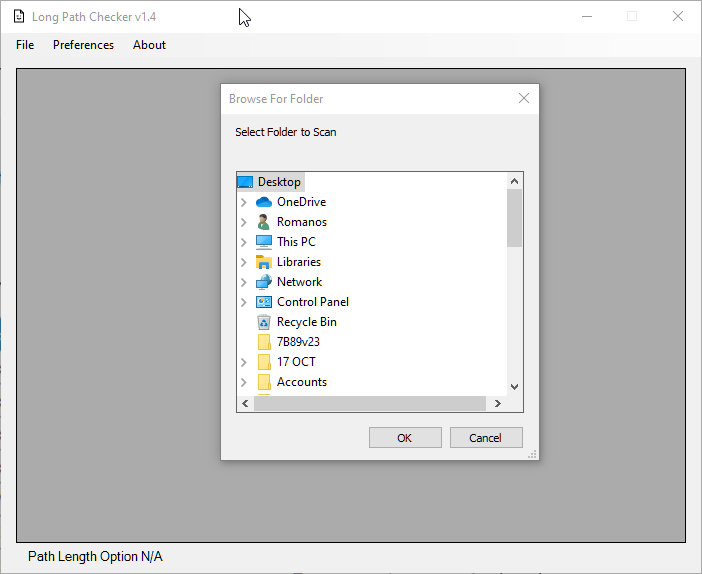This screenshot has height=574, width=702.
Task: Close the Long Path Checker window
Action: [678, 17]
